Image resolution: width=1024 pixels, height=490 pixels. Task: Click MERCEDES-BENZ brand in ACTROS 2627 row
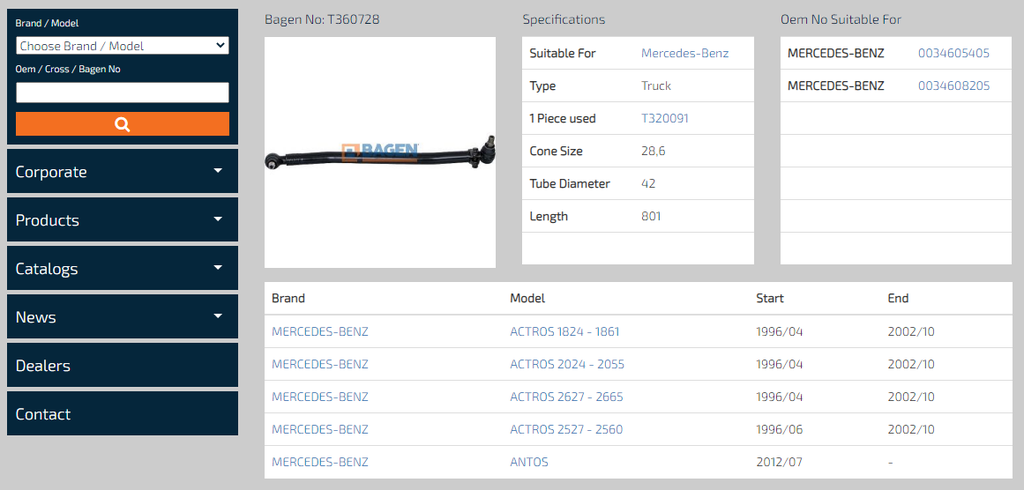320,397
